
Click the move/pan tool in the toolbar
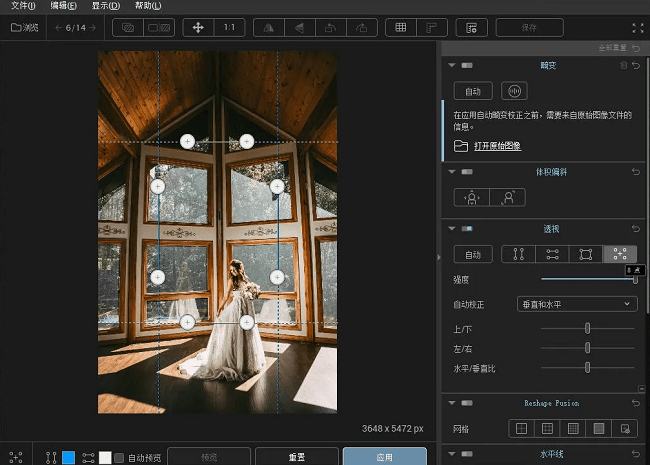198,27
